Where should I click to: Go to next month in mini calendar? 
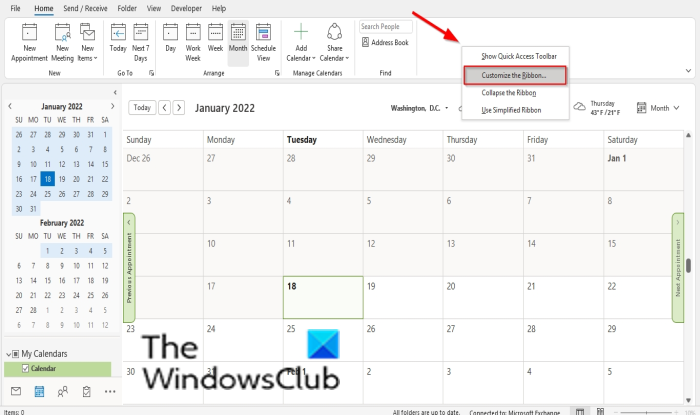(x=112, y=106)
